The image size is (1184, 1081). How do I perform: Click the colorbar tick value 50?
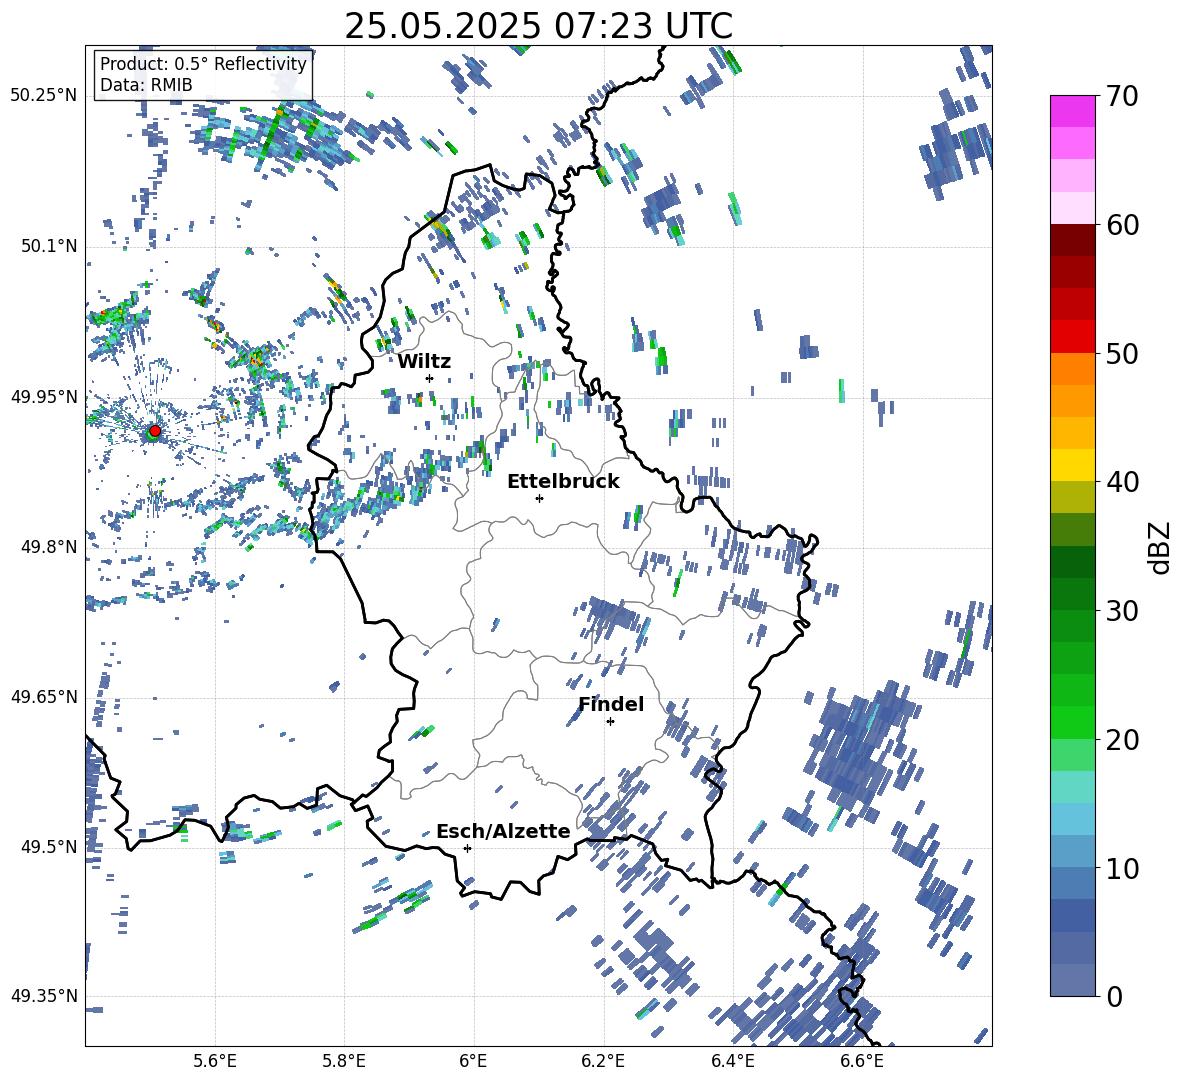(1122, 354)
